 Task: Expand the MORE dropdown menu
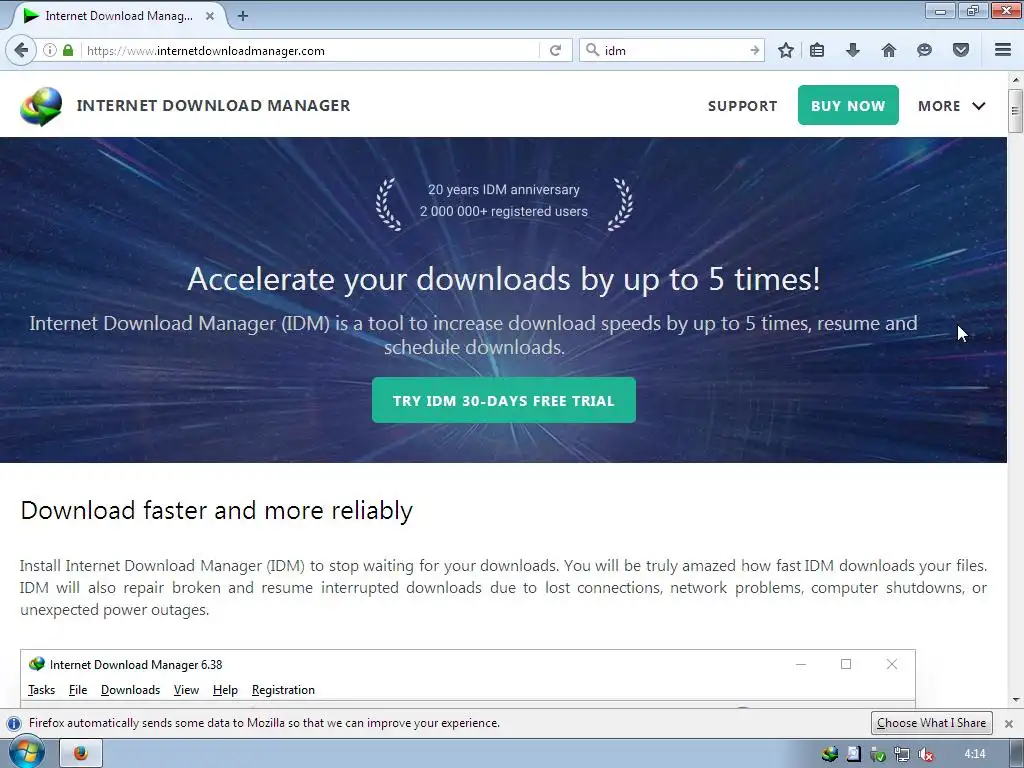[952, 106]
